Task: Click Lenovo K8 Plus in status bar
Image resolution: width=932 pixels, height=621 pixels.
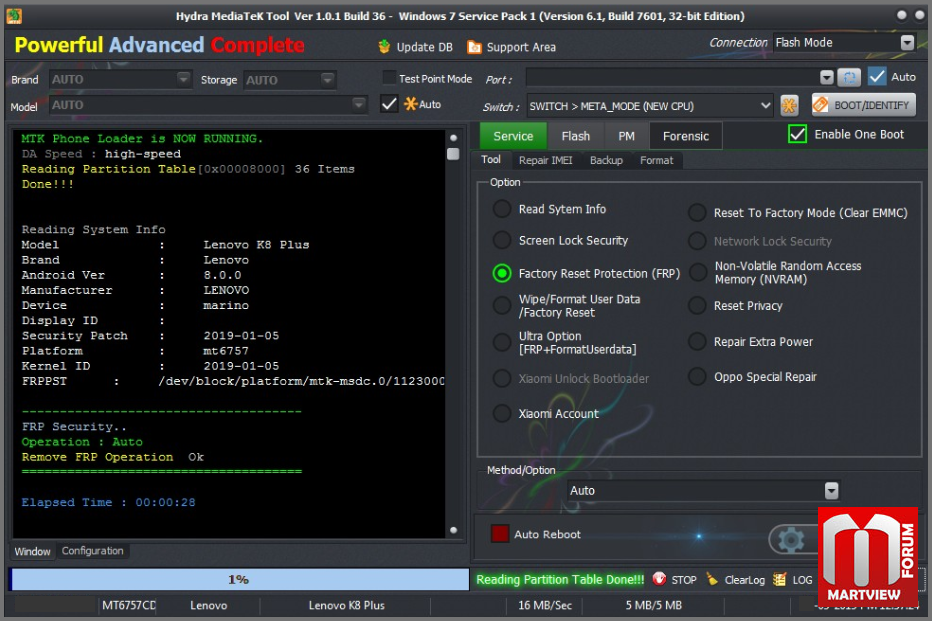Action: pos(347,605)
